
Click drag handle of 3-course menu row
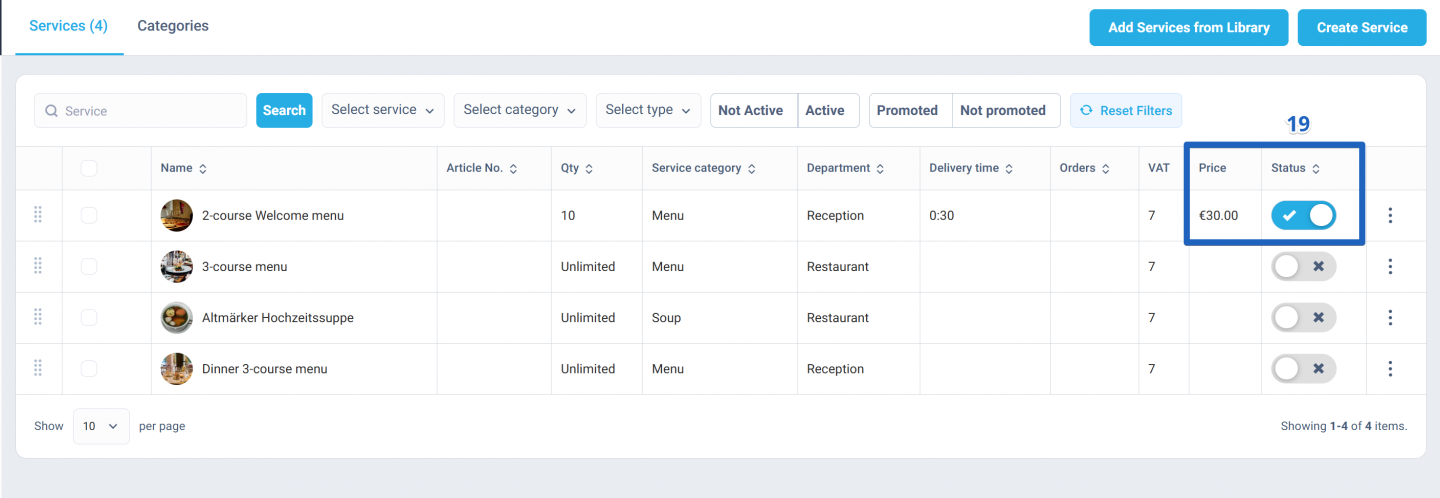coord(38,266)
